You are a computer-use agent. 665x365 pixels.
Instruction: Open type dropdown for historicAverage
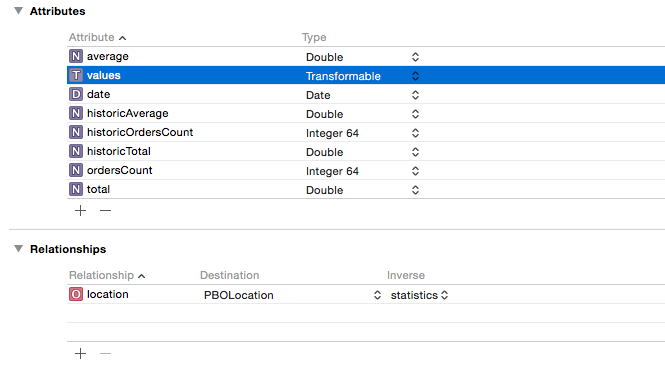click(x=415, y=114)
